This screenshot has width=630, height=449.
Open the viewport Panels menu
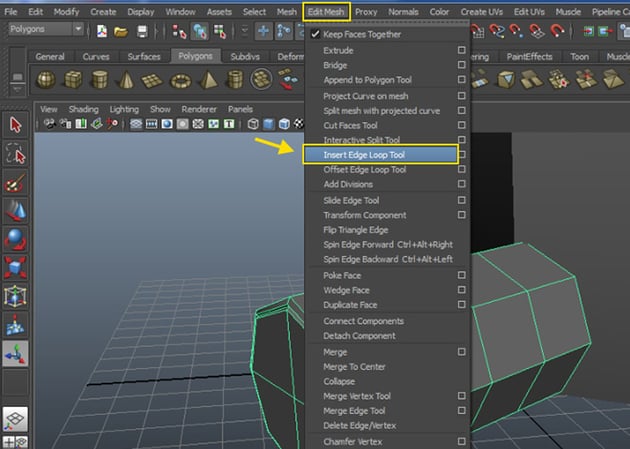click(x=240, y=109)
